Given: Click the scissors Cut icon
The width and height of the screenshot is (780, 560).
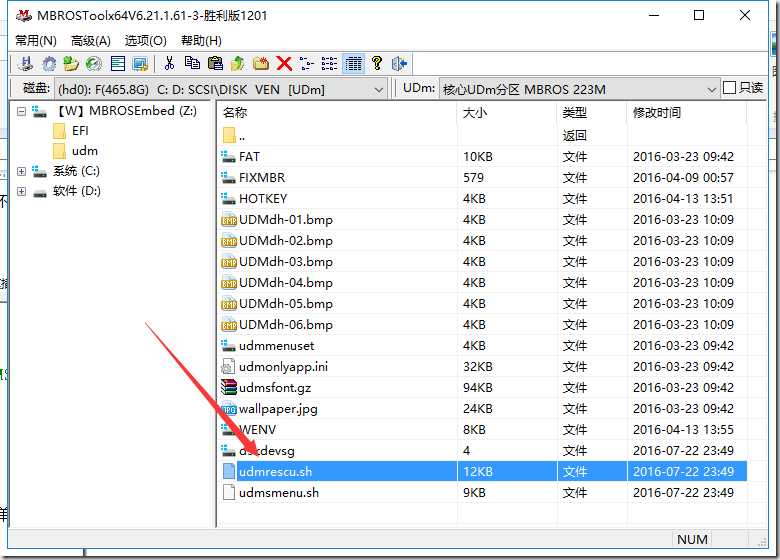Looking at the screenshot, I should tap(169, 63).
